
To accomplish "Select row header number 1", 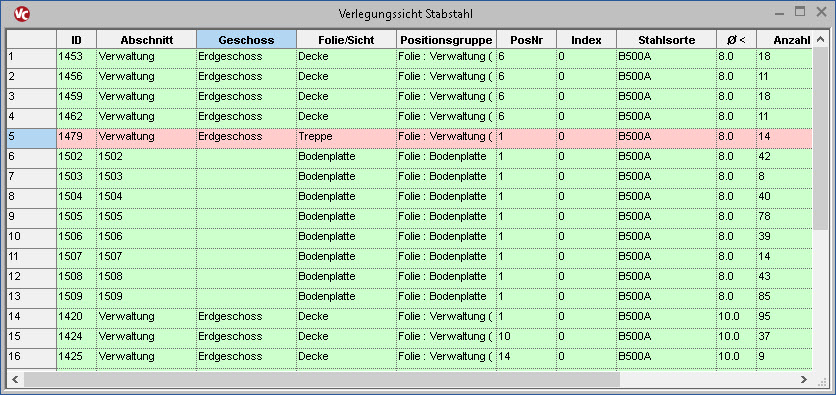I will tap(31, 59).
